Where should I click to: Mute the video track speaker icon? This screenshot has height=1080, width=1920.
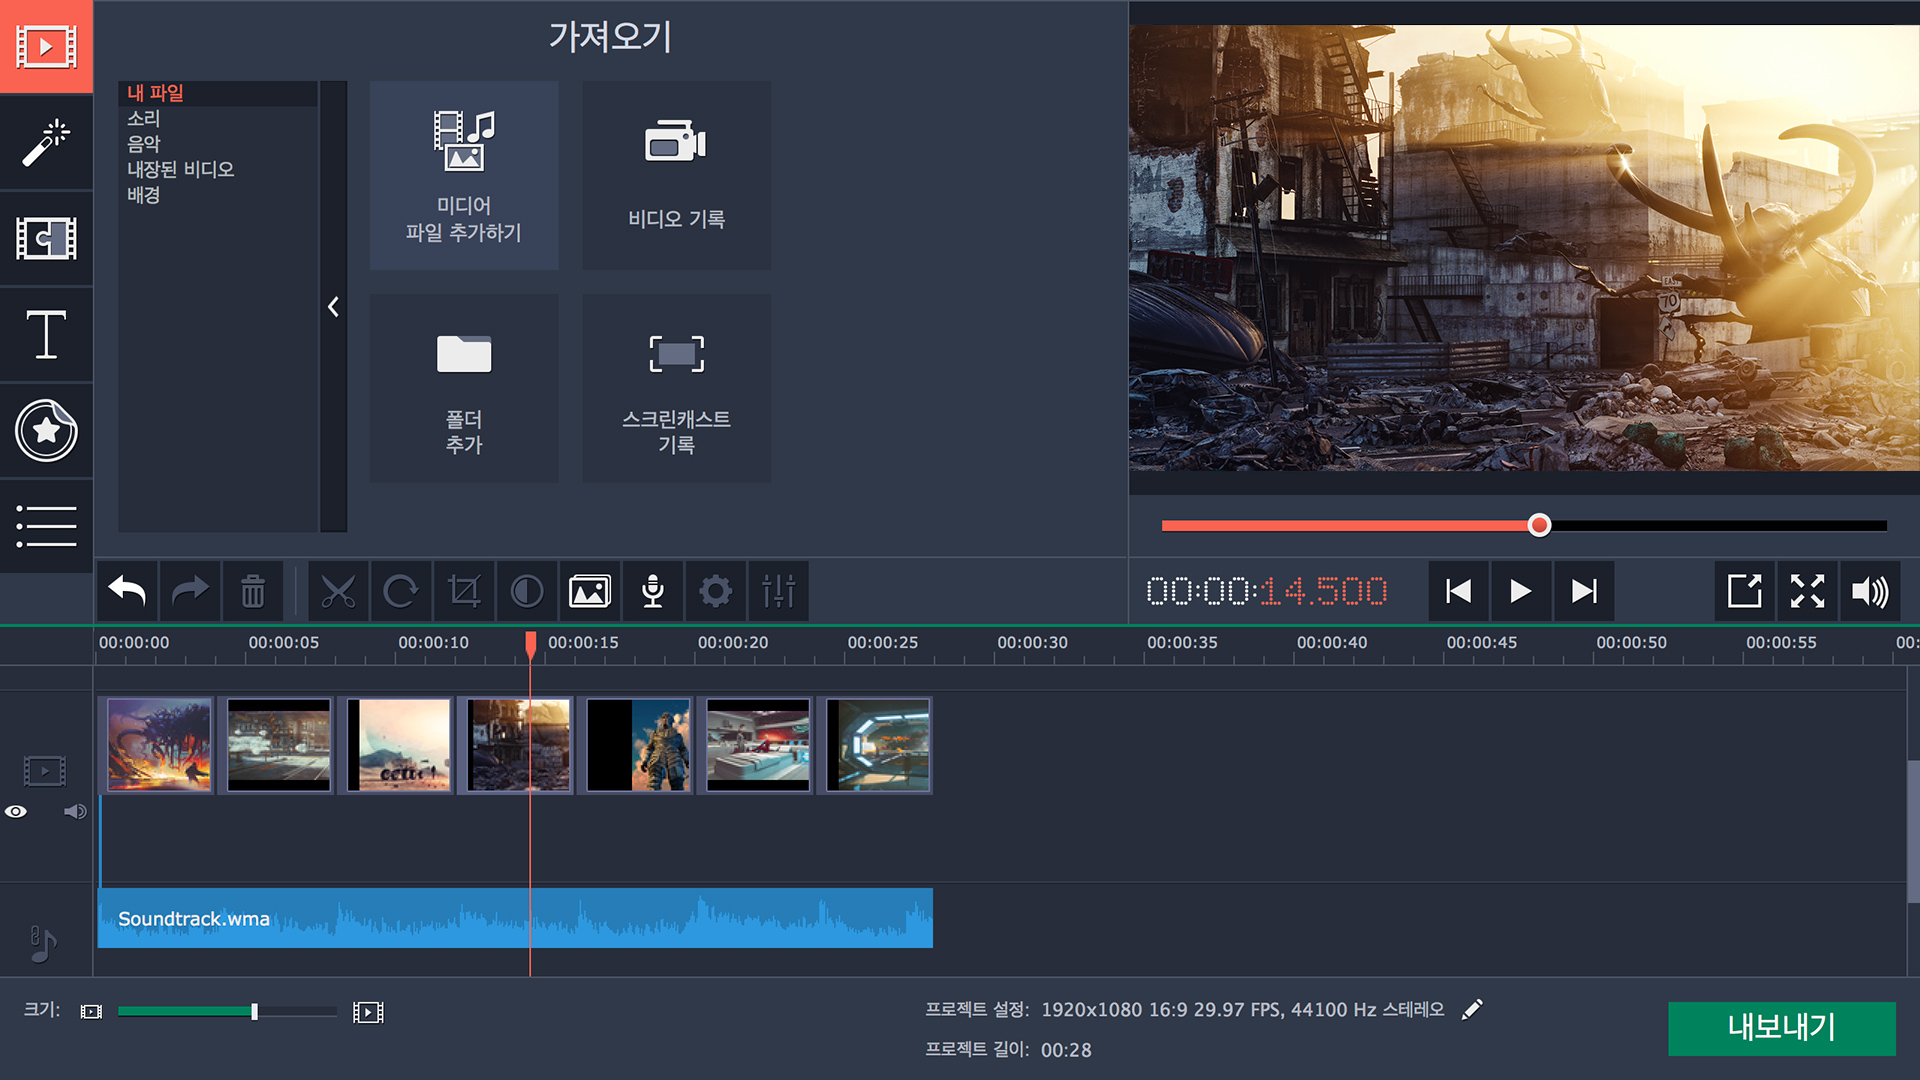pos(75,811)
